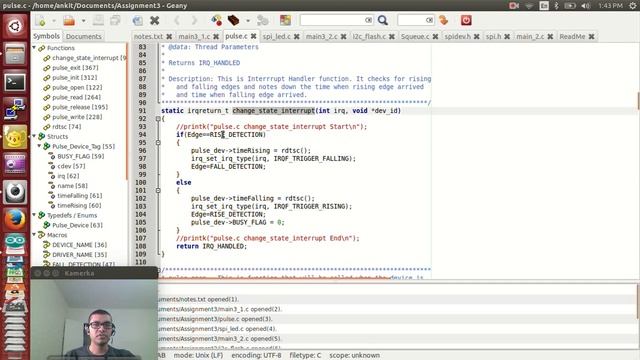Viewport: 640px width, 360px height.
Task: Open Firefox from the launcher
Action: pyautogui.click(x=15, y=220)
